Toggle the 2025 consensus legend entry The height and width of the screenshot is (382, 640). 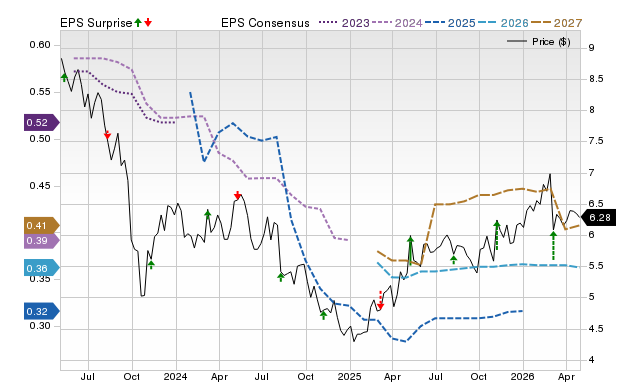coord(450,23)
